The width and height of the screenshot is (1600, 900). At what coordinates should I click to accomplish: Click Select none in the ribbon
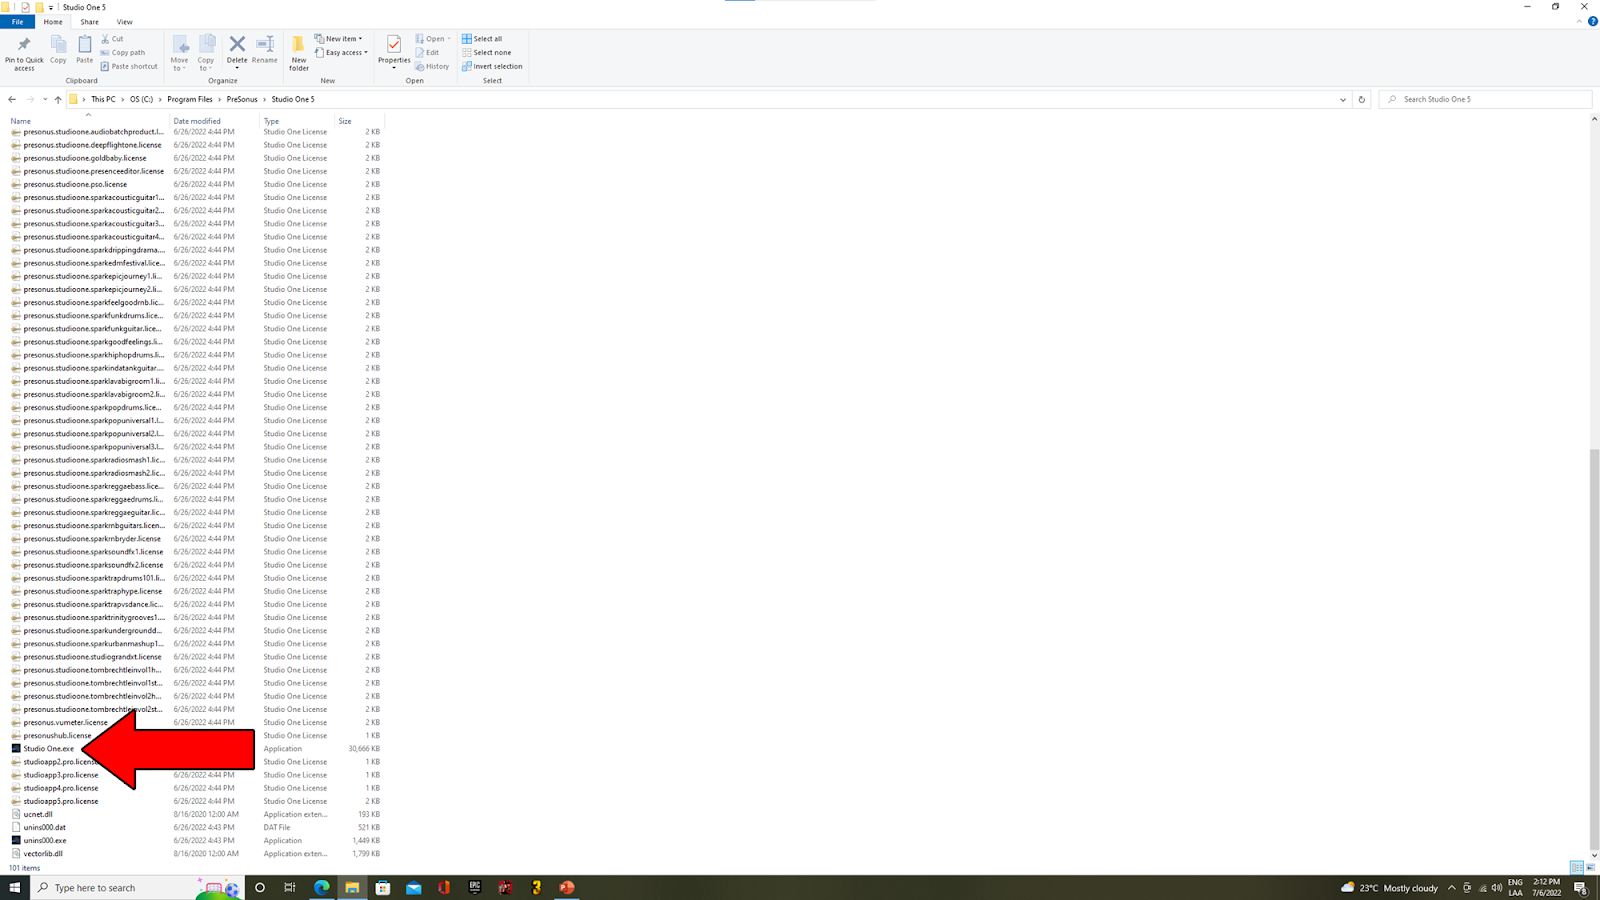[486, 53]
